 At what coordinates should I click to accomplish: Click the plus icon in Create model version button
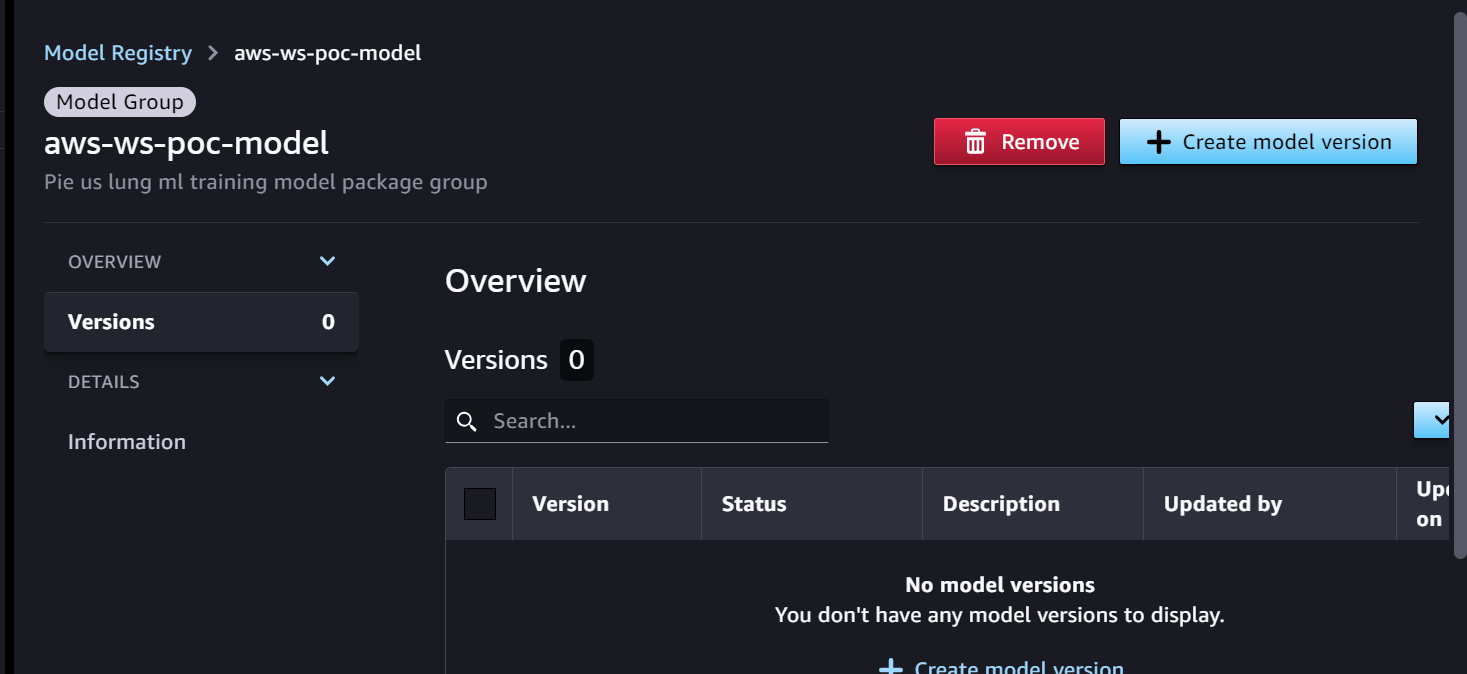[x=1158, y=141]
